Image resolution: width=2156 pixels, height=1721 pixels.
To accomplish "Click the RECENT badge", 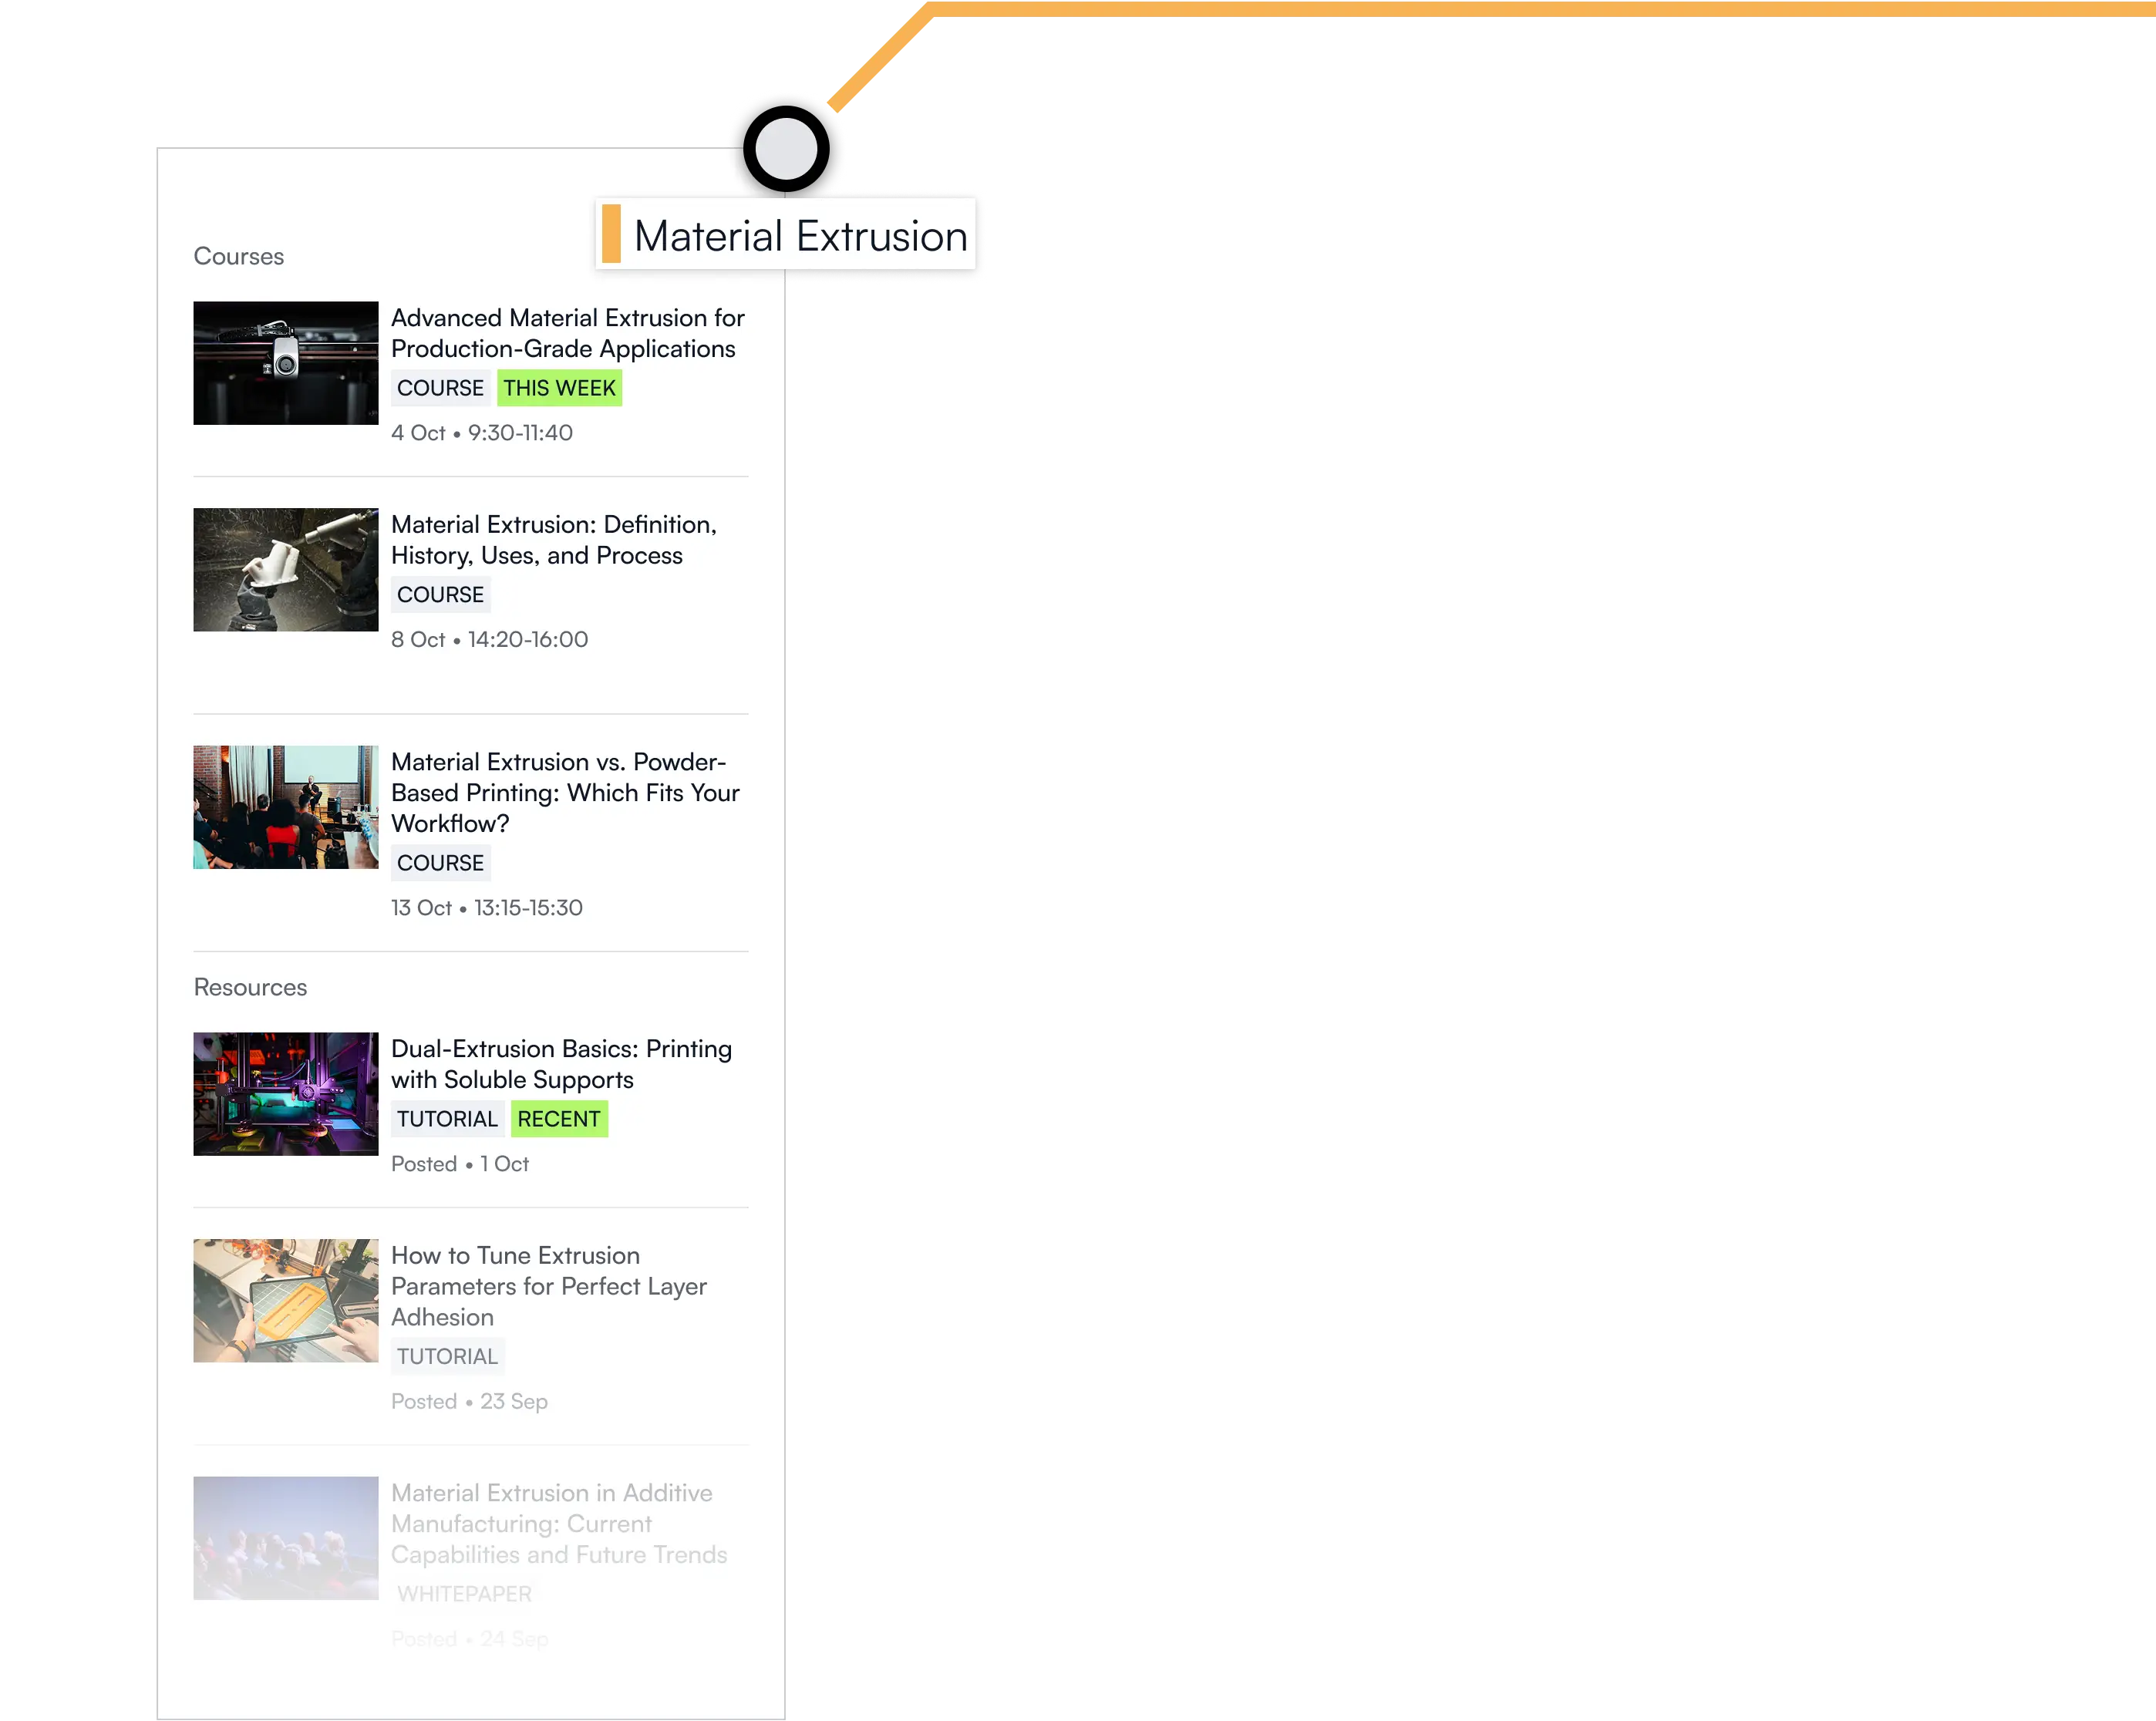I will click(x=559, y=1119).
